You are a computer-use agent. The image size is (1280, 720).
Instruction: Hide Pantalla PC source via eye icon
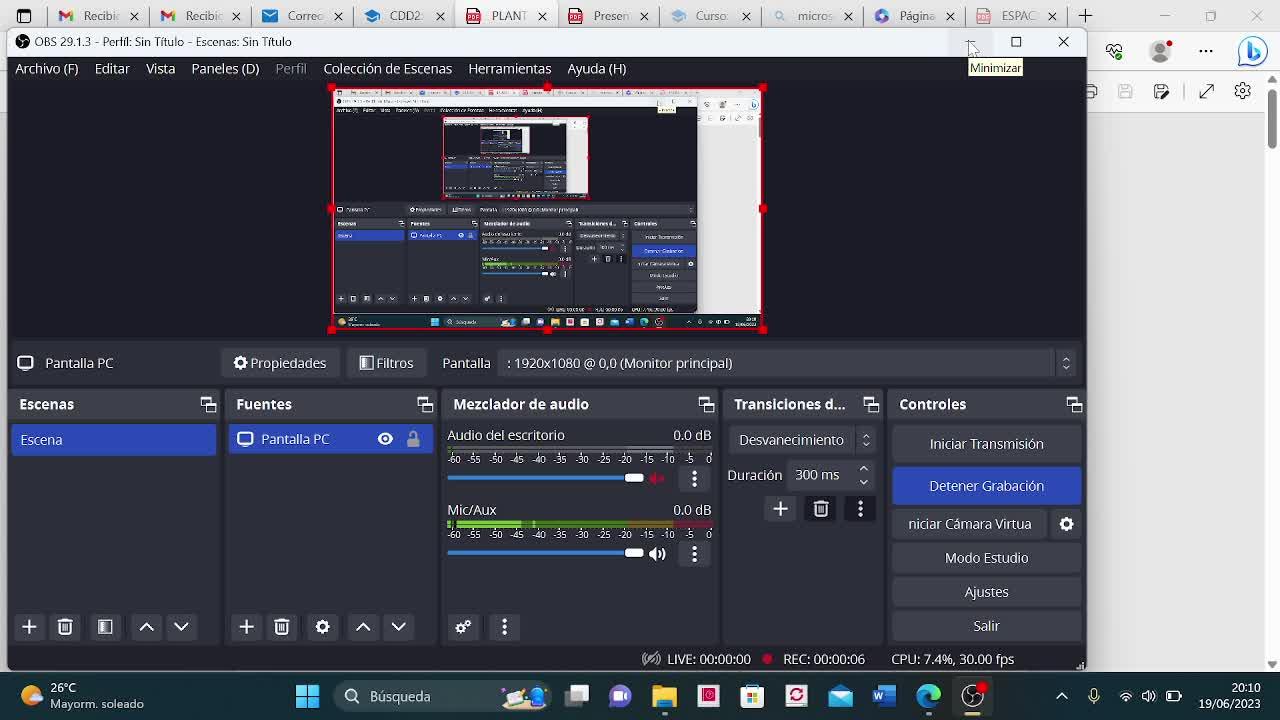(385, 439)
